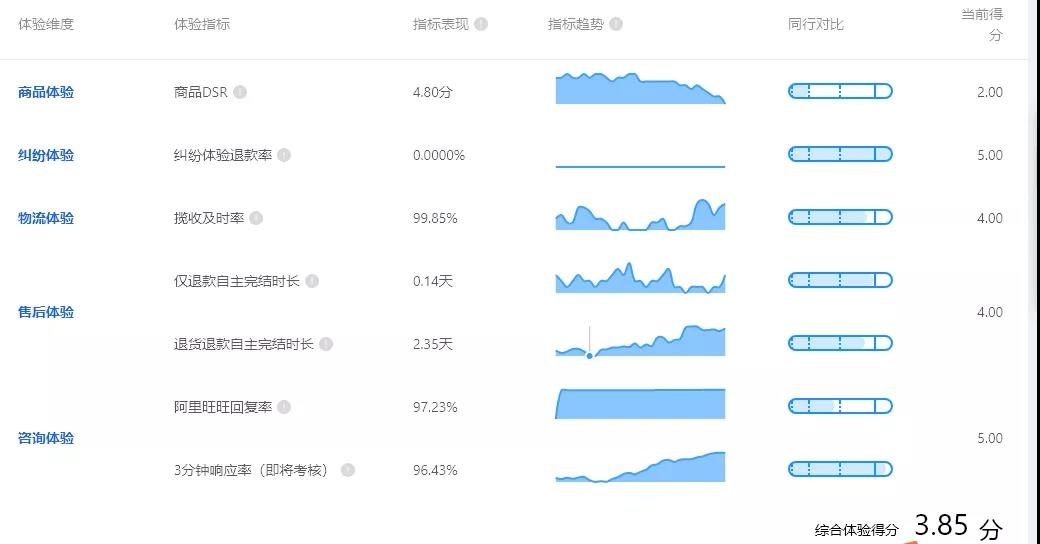This screenshot has height=544, width=1040.
Task: Open the 咨询体验 dimension link
Action: (46, 439)
